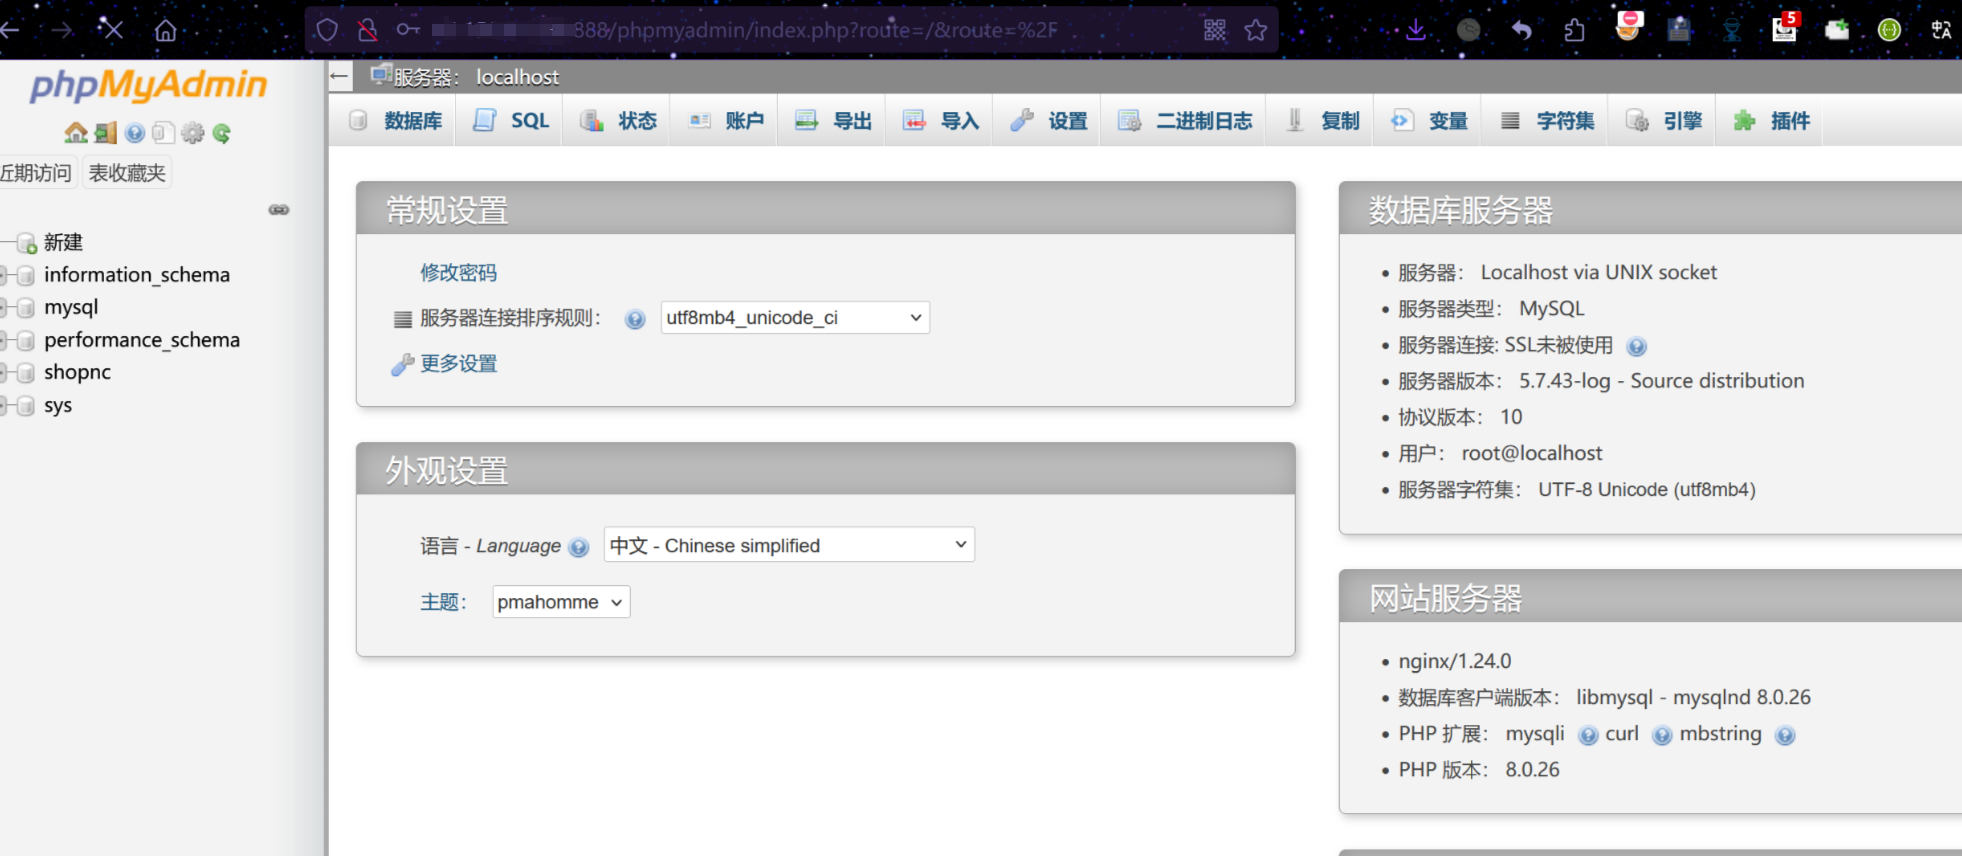Open the browser downloads icon
This screenshot has width=1962, height=856.
tap(1416, 30)
